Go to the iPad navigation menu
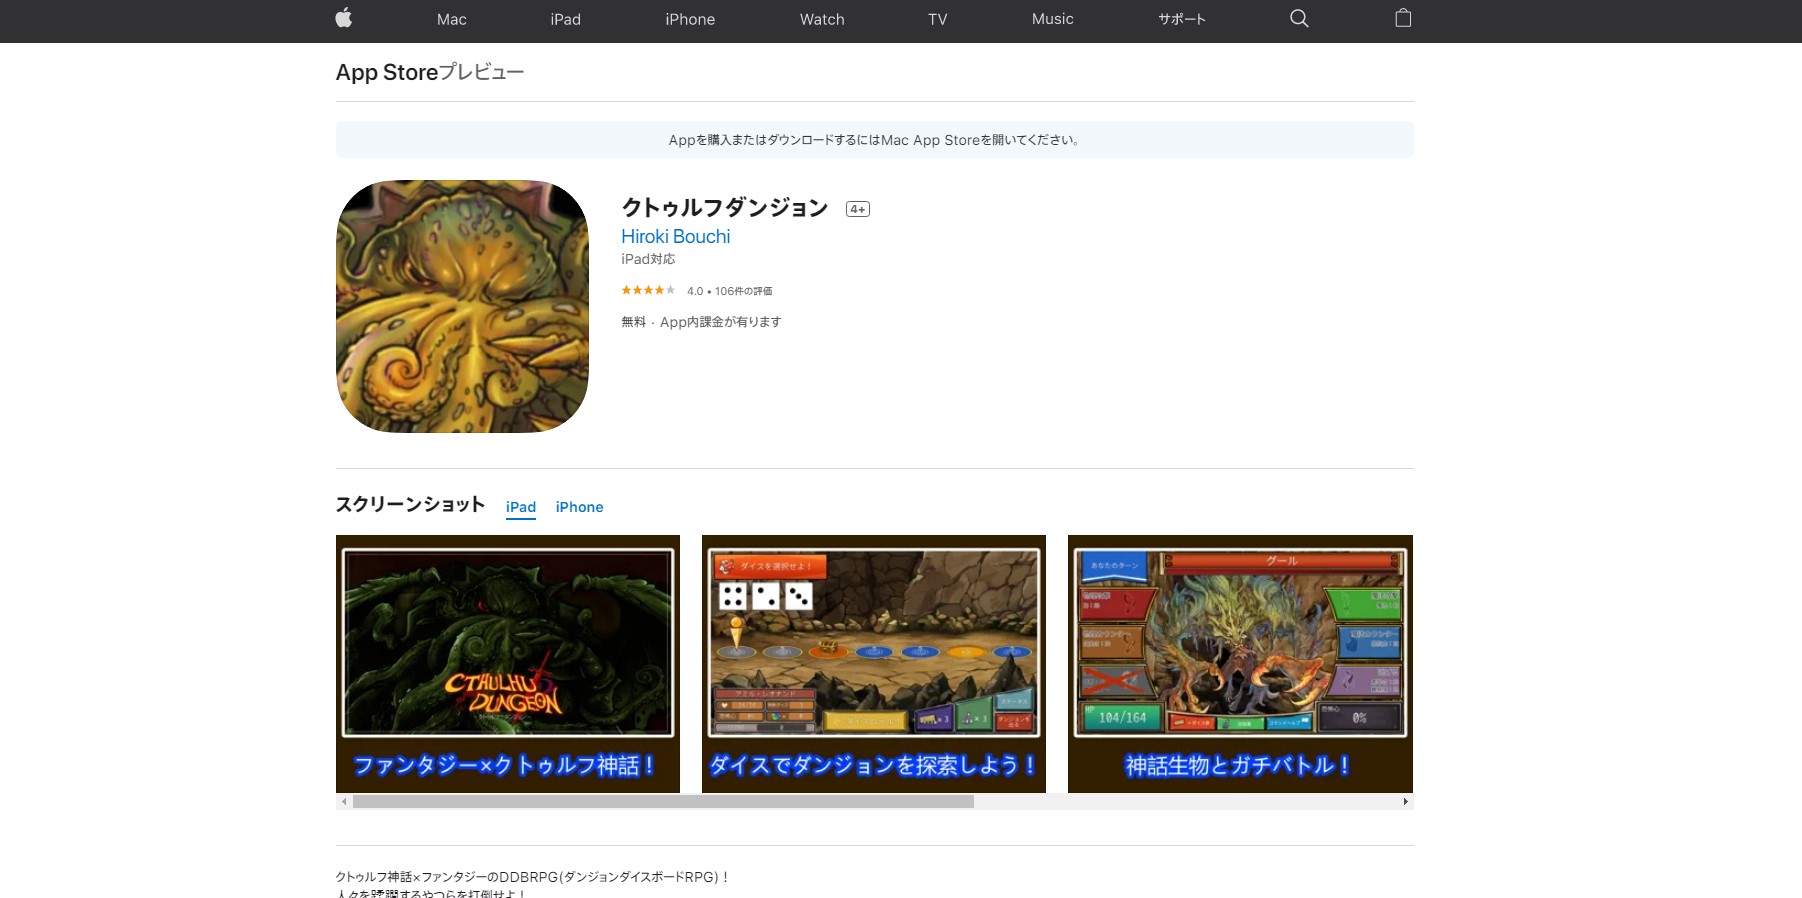1802x898 pixels. tap(565, 19)
